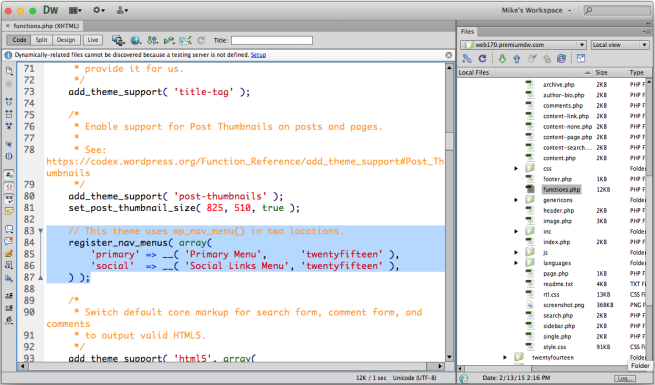Open the Local view dropdown
This screenshot has width=655, height=385.
(620, 45)
